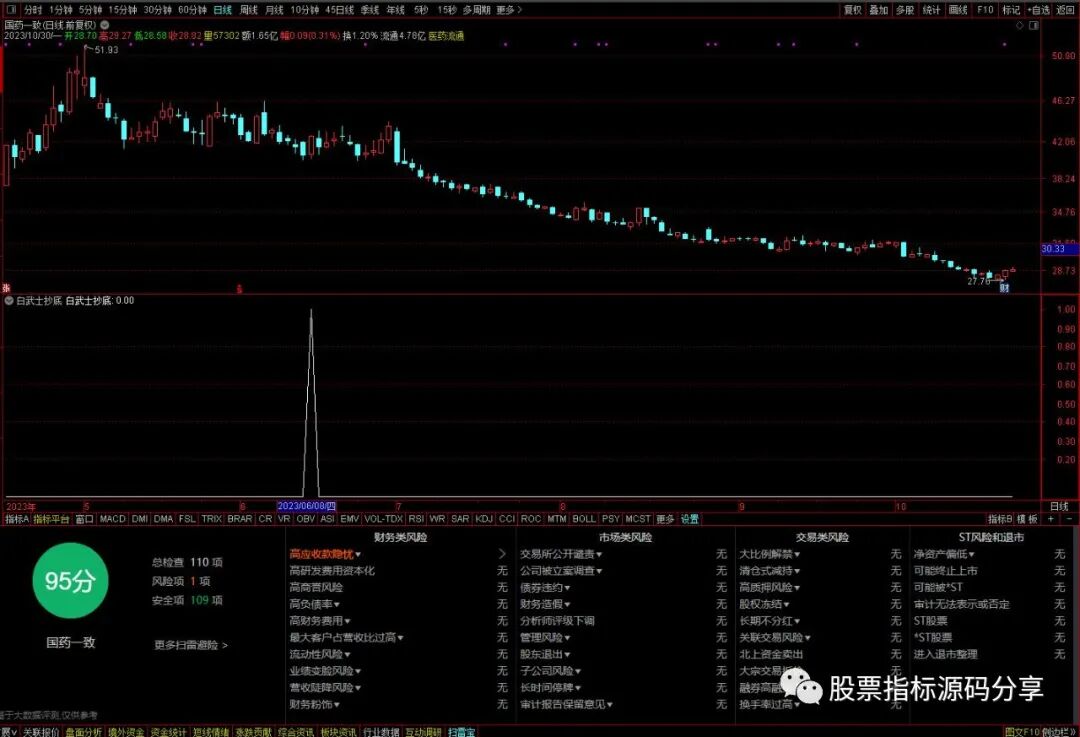Select the 60分钟 period
The height and width of the screenshot is (737, 1080).
coord(192,10)
